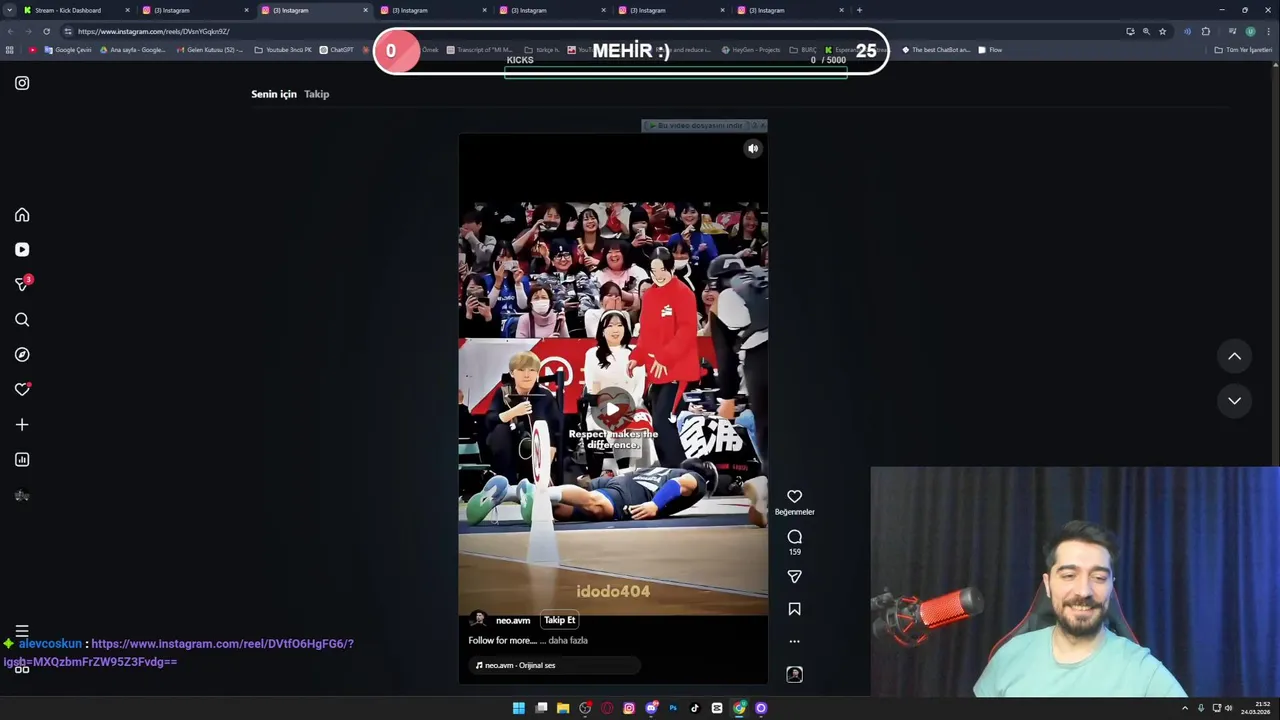Switch to Takip tab

(x=316, y=94)
